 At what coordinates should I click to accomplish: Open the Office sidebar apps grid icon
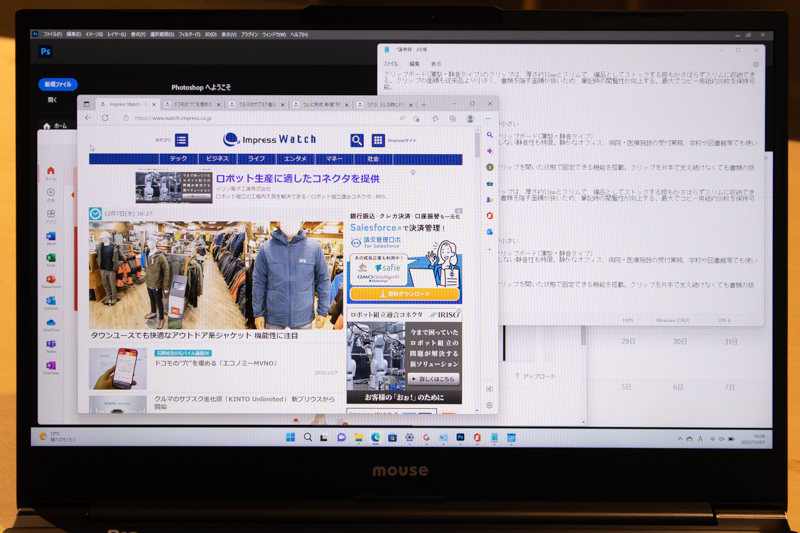[x=51, y=214]
